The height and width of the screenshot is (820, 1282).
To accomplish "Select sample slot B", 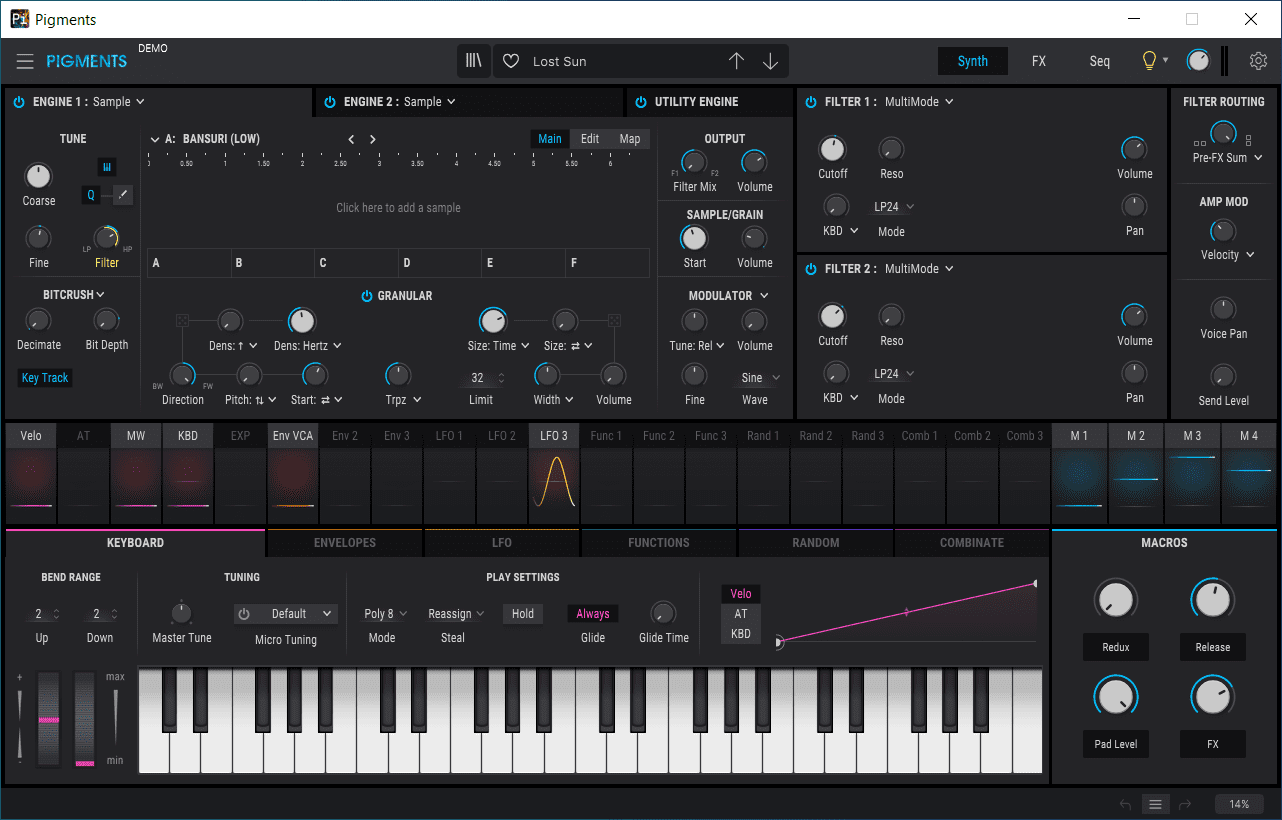I will coord(272,263).
